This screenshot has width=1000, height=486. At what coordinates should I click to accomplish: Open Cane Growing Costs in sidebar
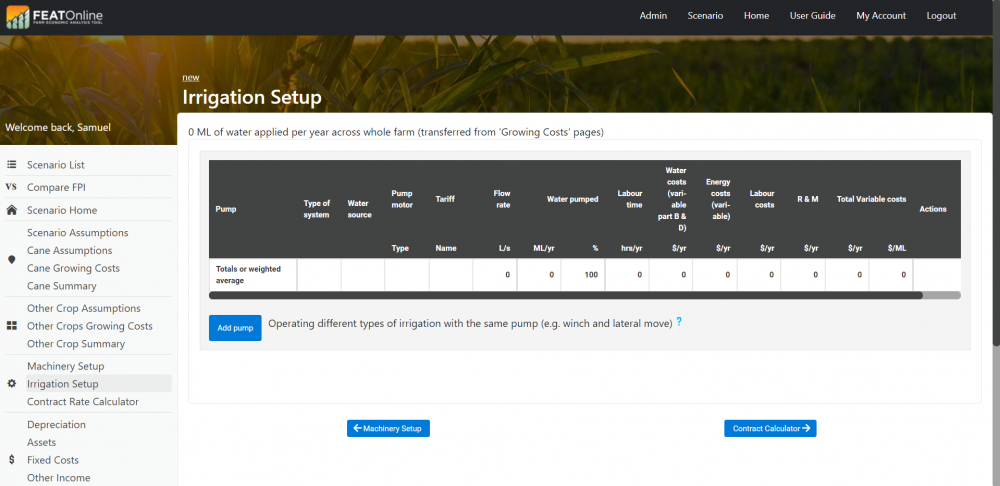(73, 268)
